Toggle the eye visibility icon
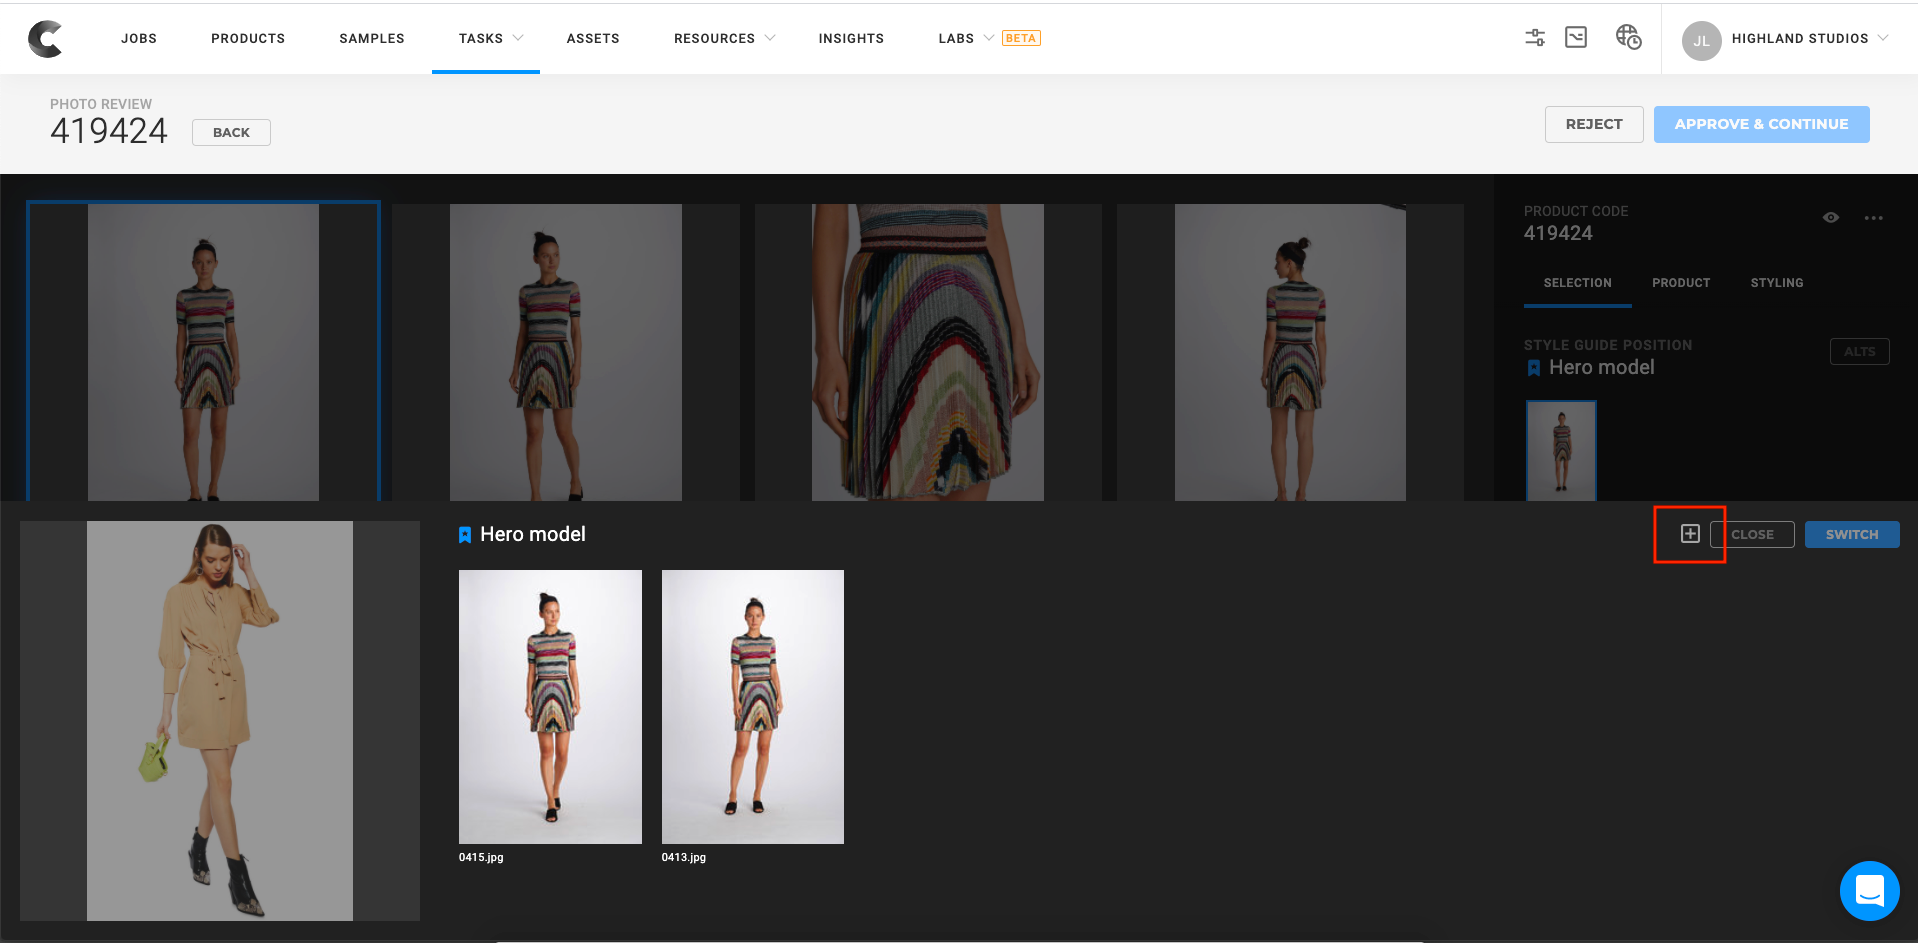Screen dimensions: 1918x943 (1830, 218)
